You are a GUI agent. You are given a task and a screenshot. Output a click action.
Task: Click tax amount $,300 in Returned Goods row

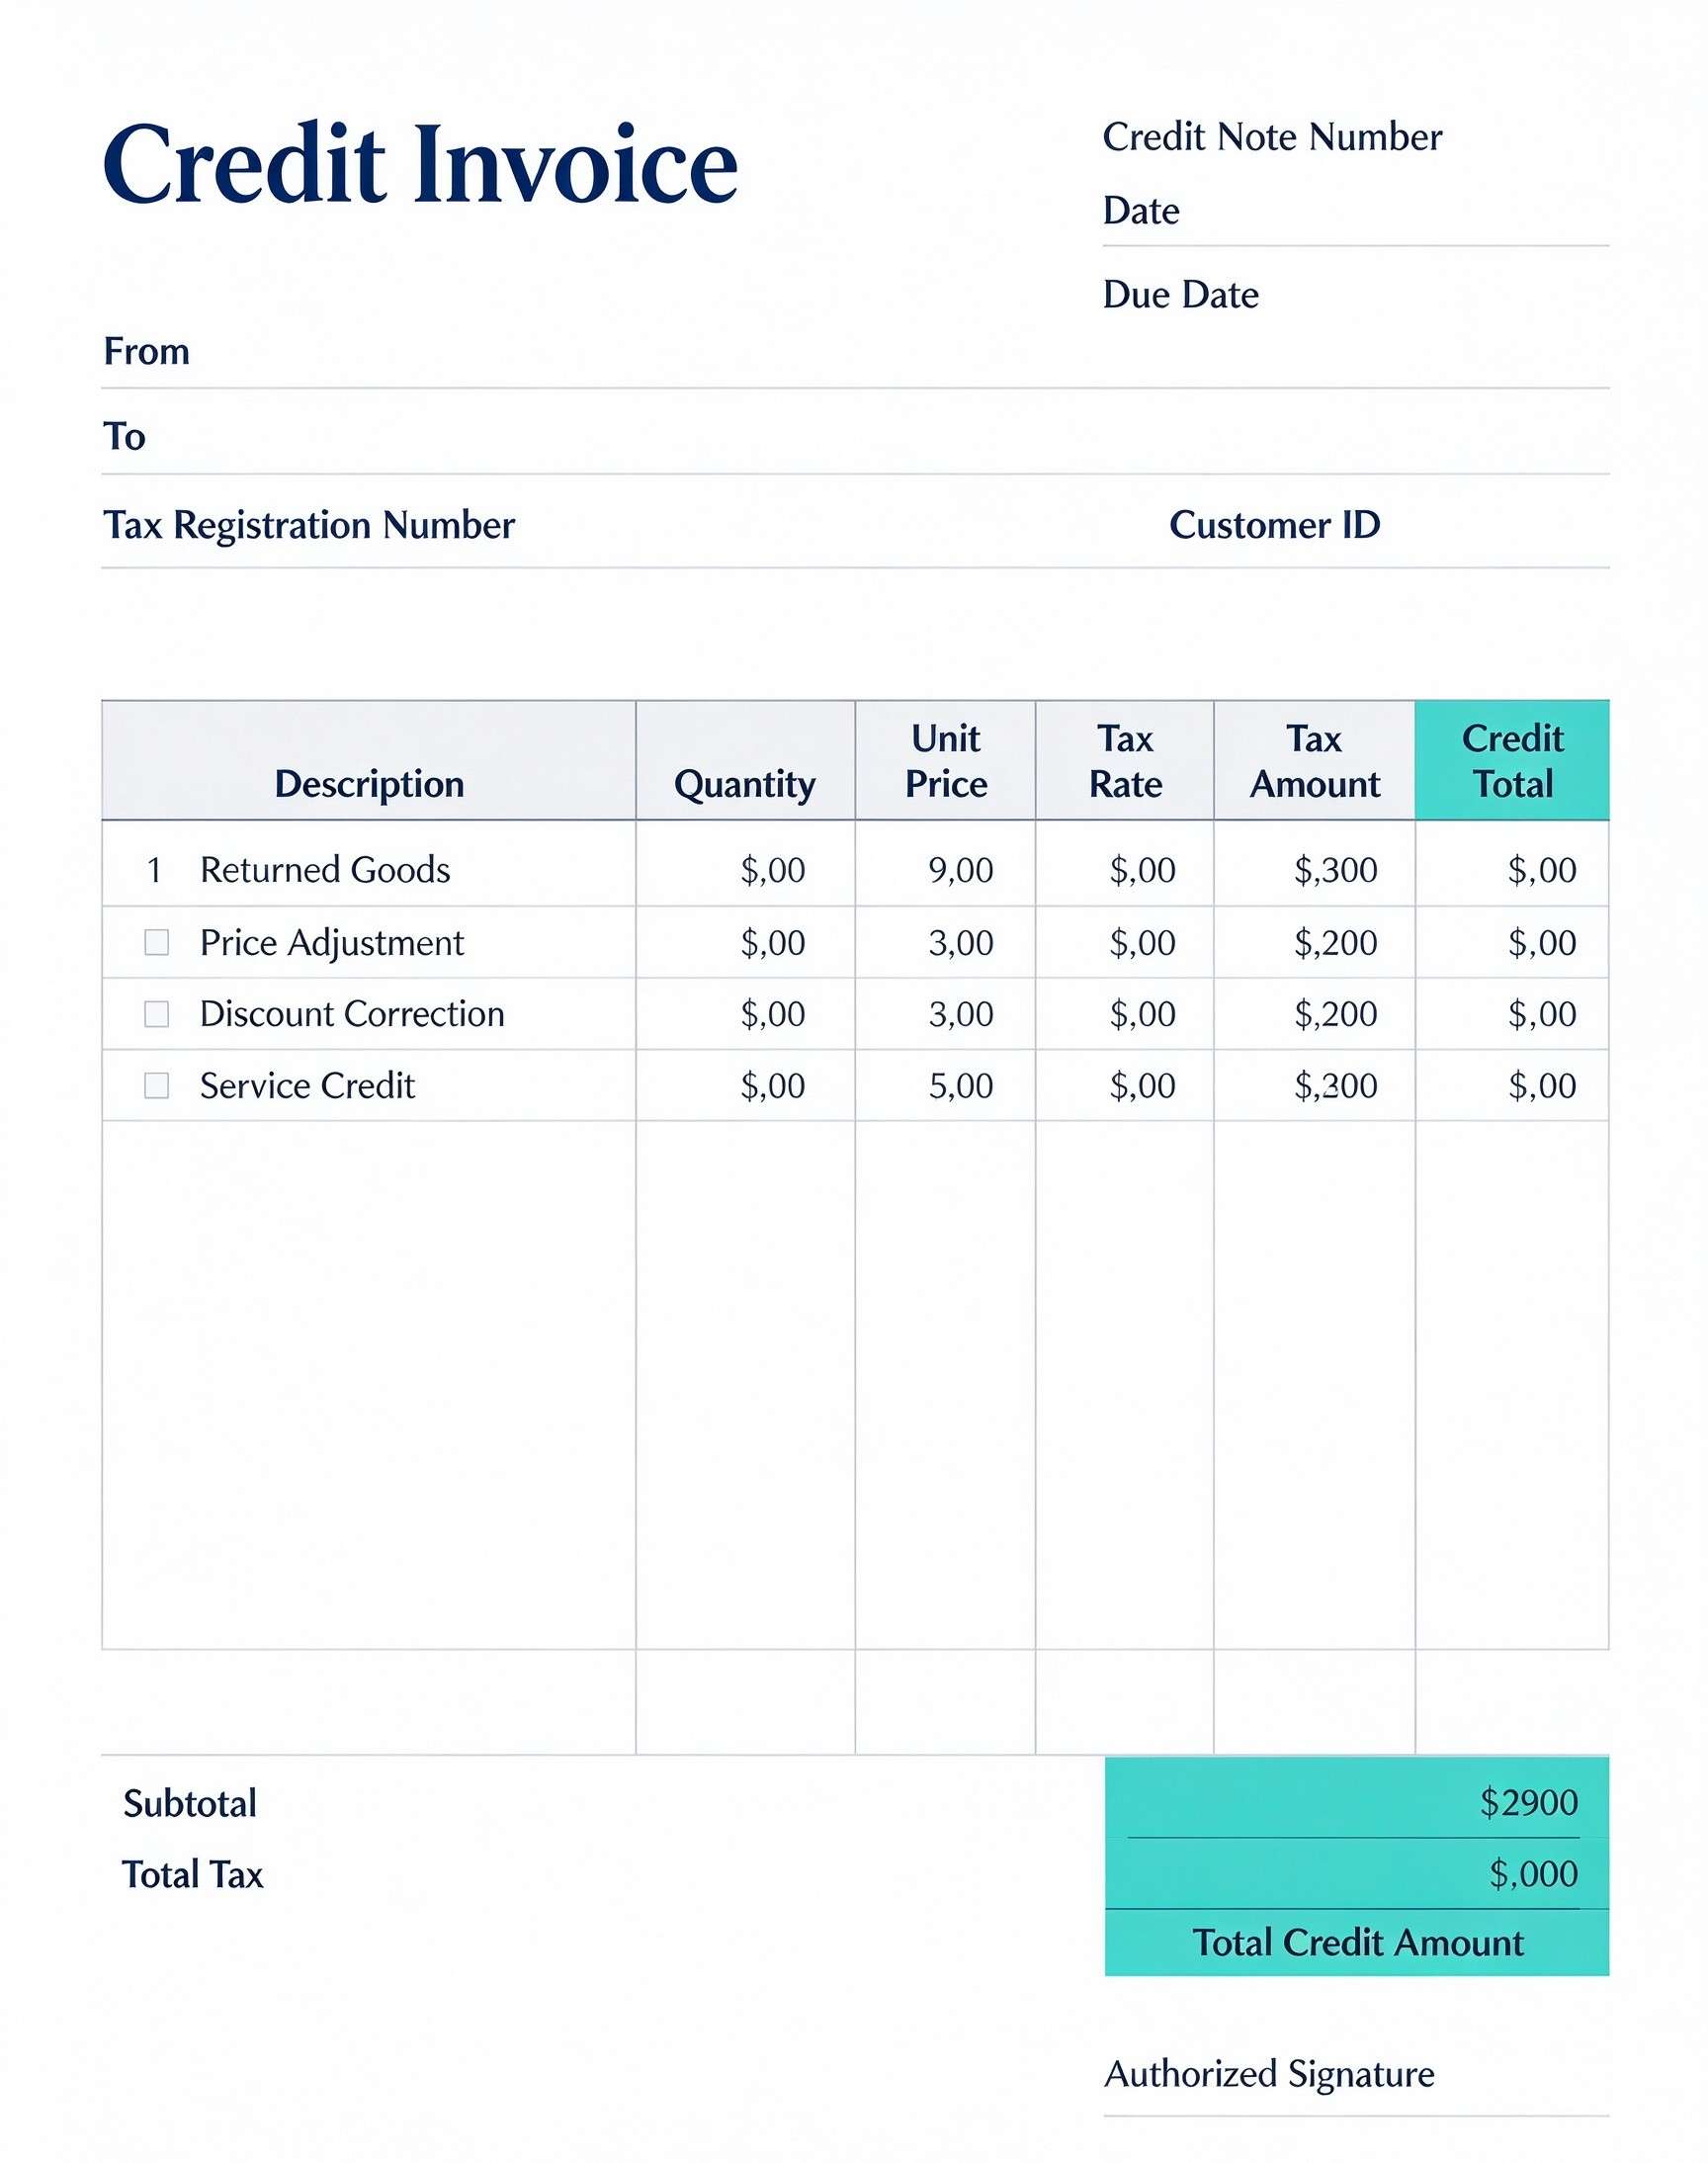pyautogui.click(x=1336, y=870)
